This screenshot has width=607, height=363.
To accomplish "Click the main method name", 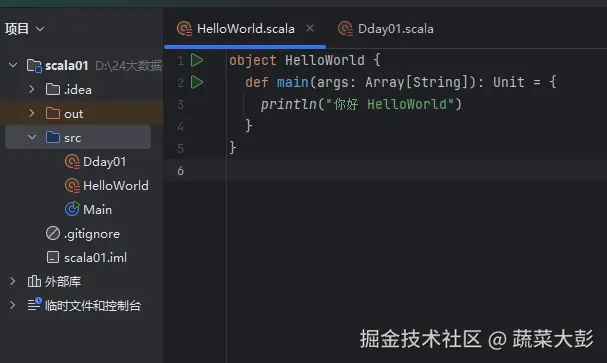I will point(293,82).
